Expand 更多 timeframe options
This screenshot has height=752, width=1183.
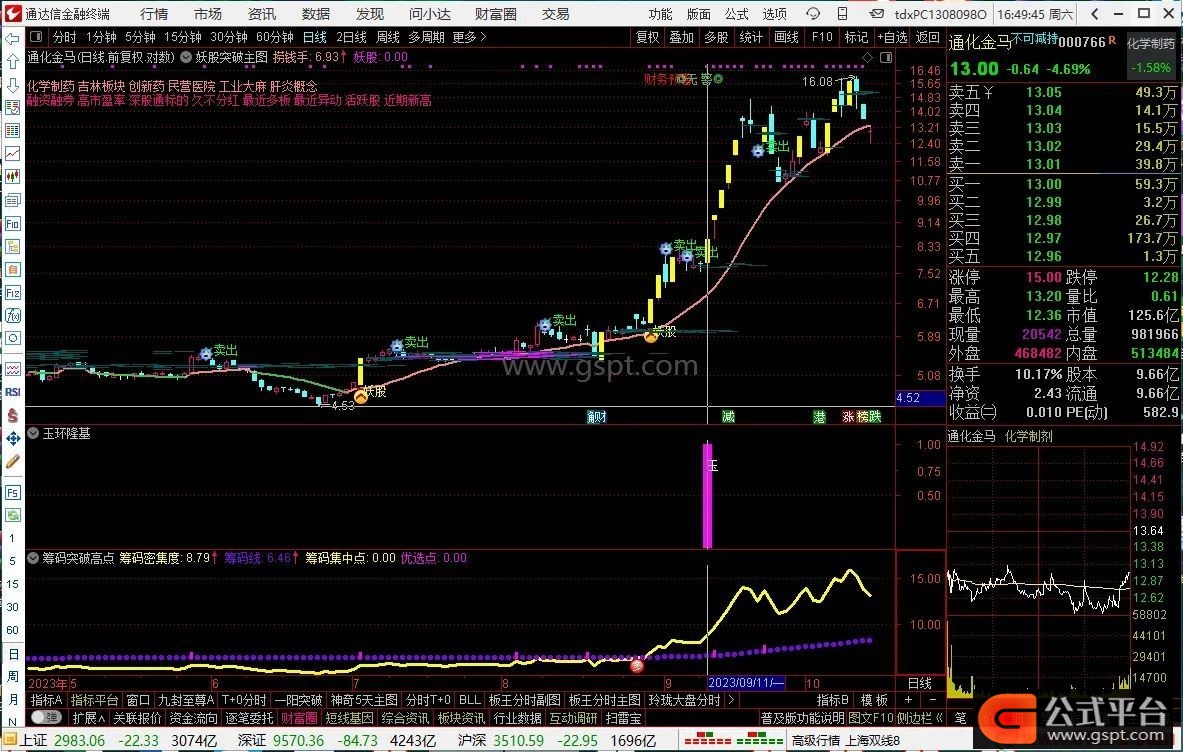point(469,37)
